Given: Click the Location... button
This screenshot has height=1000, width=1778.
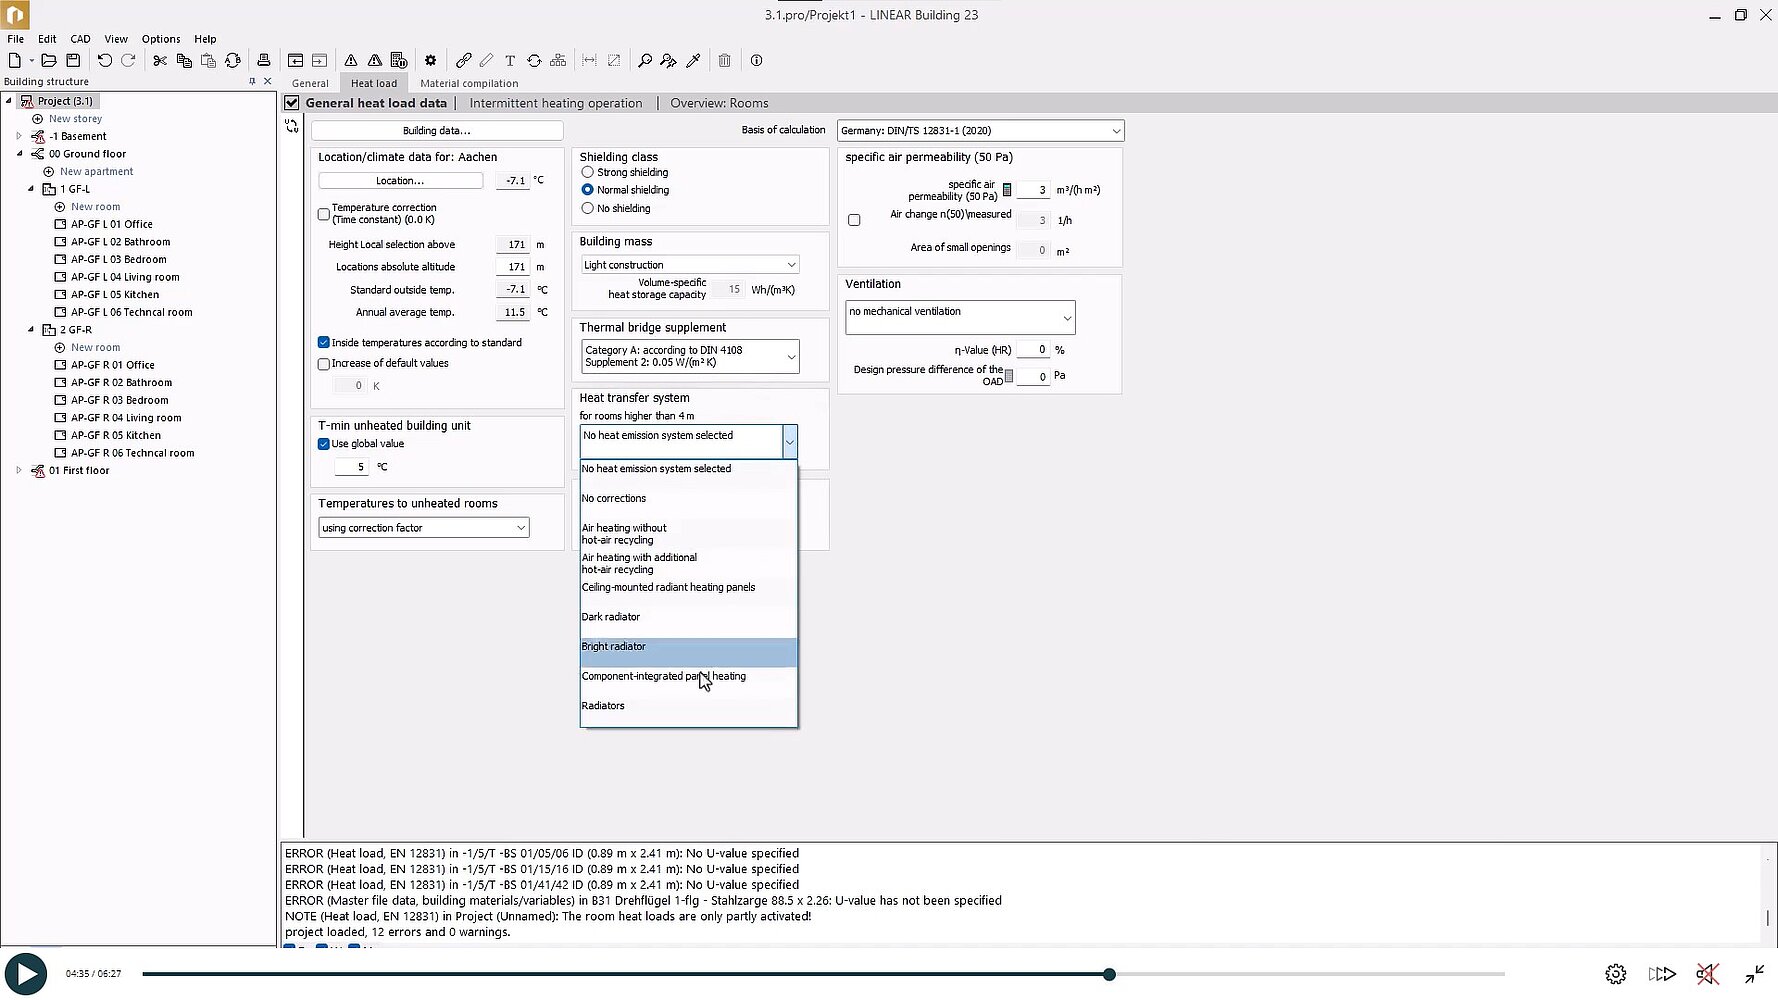Looking at the screenshot, I should 400,181.
